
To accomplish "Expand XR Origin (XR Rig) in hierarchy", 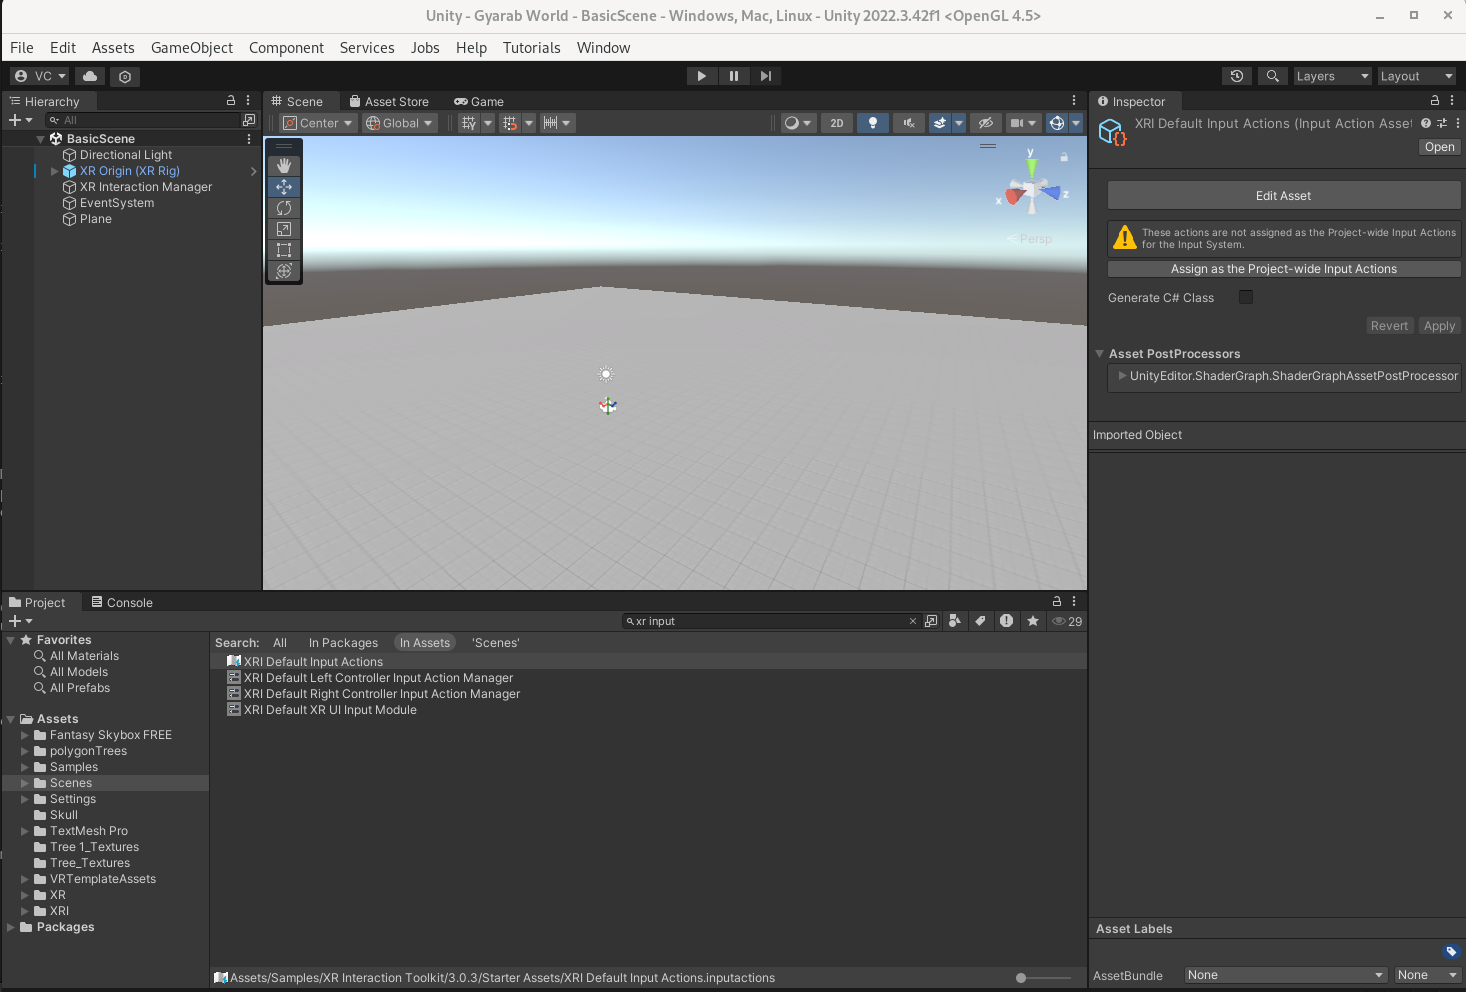I will point(55,171).
